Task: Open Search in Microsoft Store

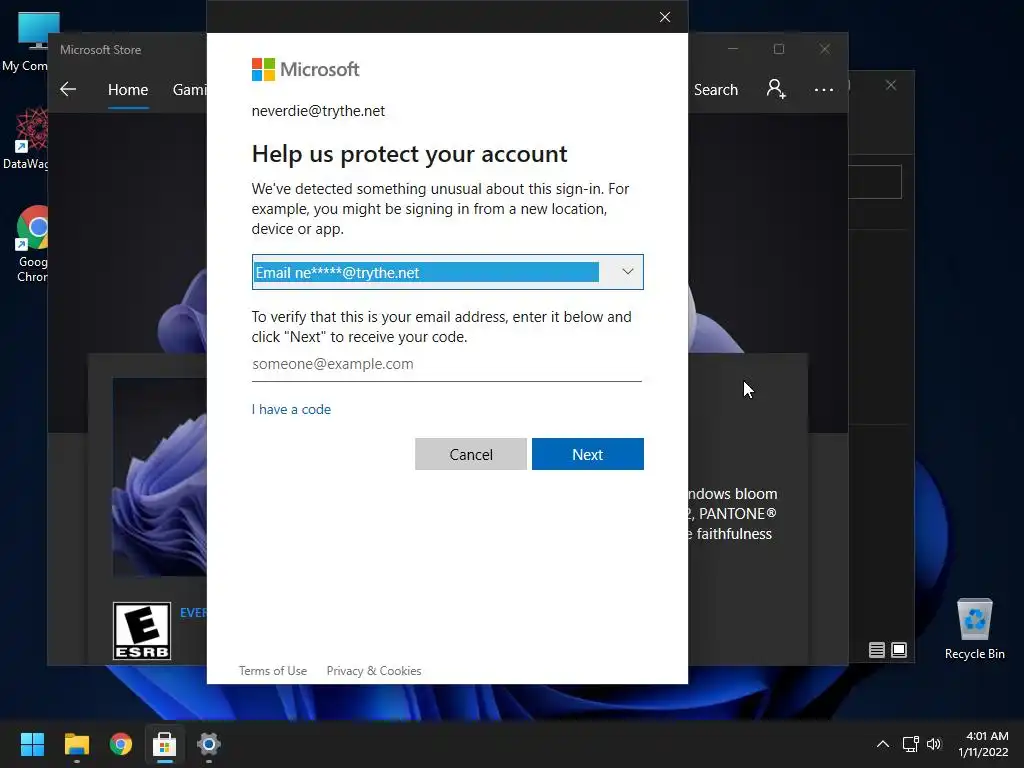Action: click(716, 89)
